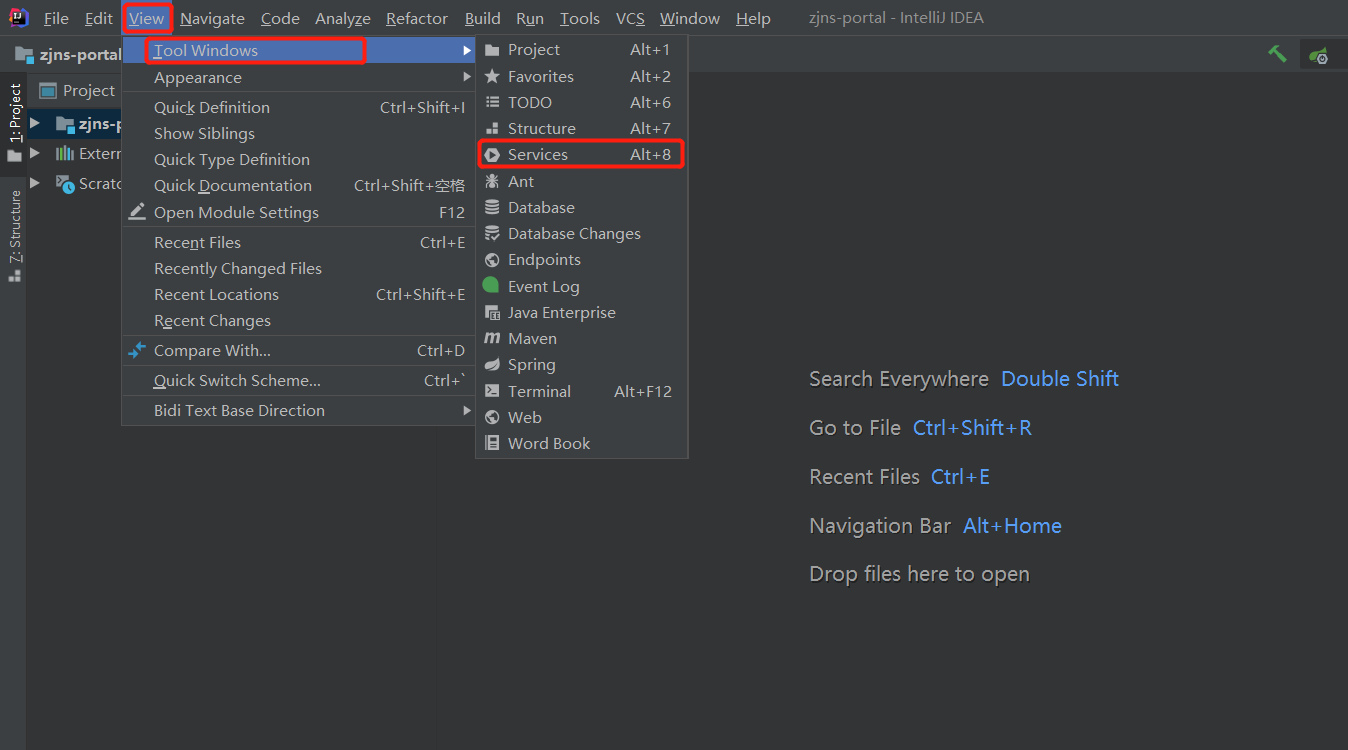Expand the External Libraries tree node
The width and height of the screenshot is (1348, 750).
(x=35, y=153)
